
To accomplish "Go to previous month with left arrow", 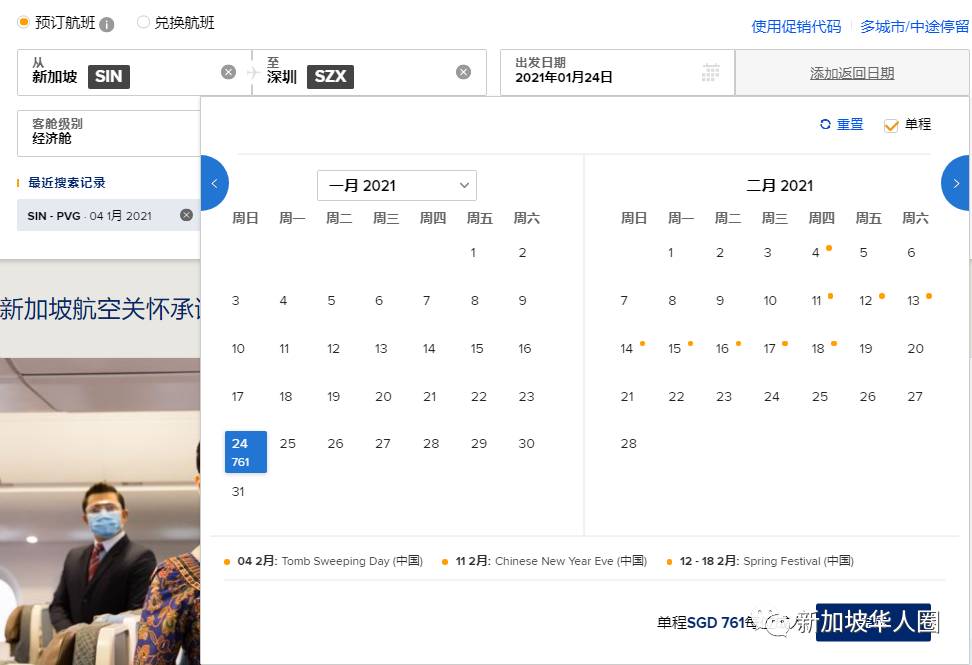I will pos(214,183).
